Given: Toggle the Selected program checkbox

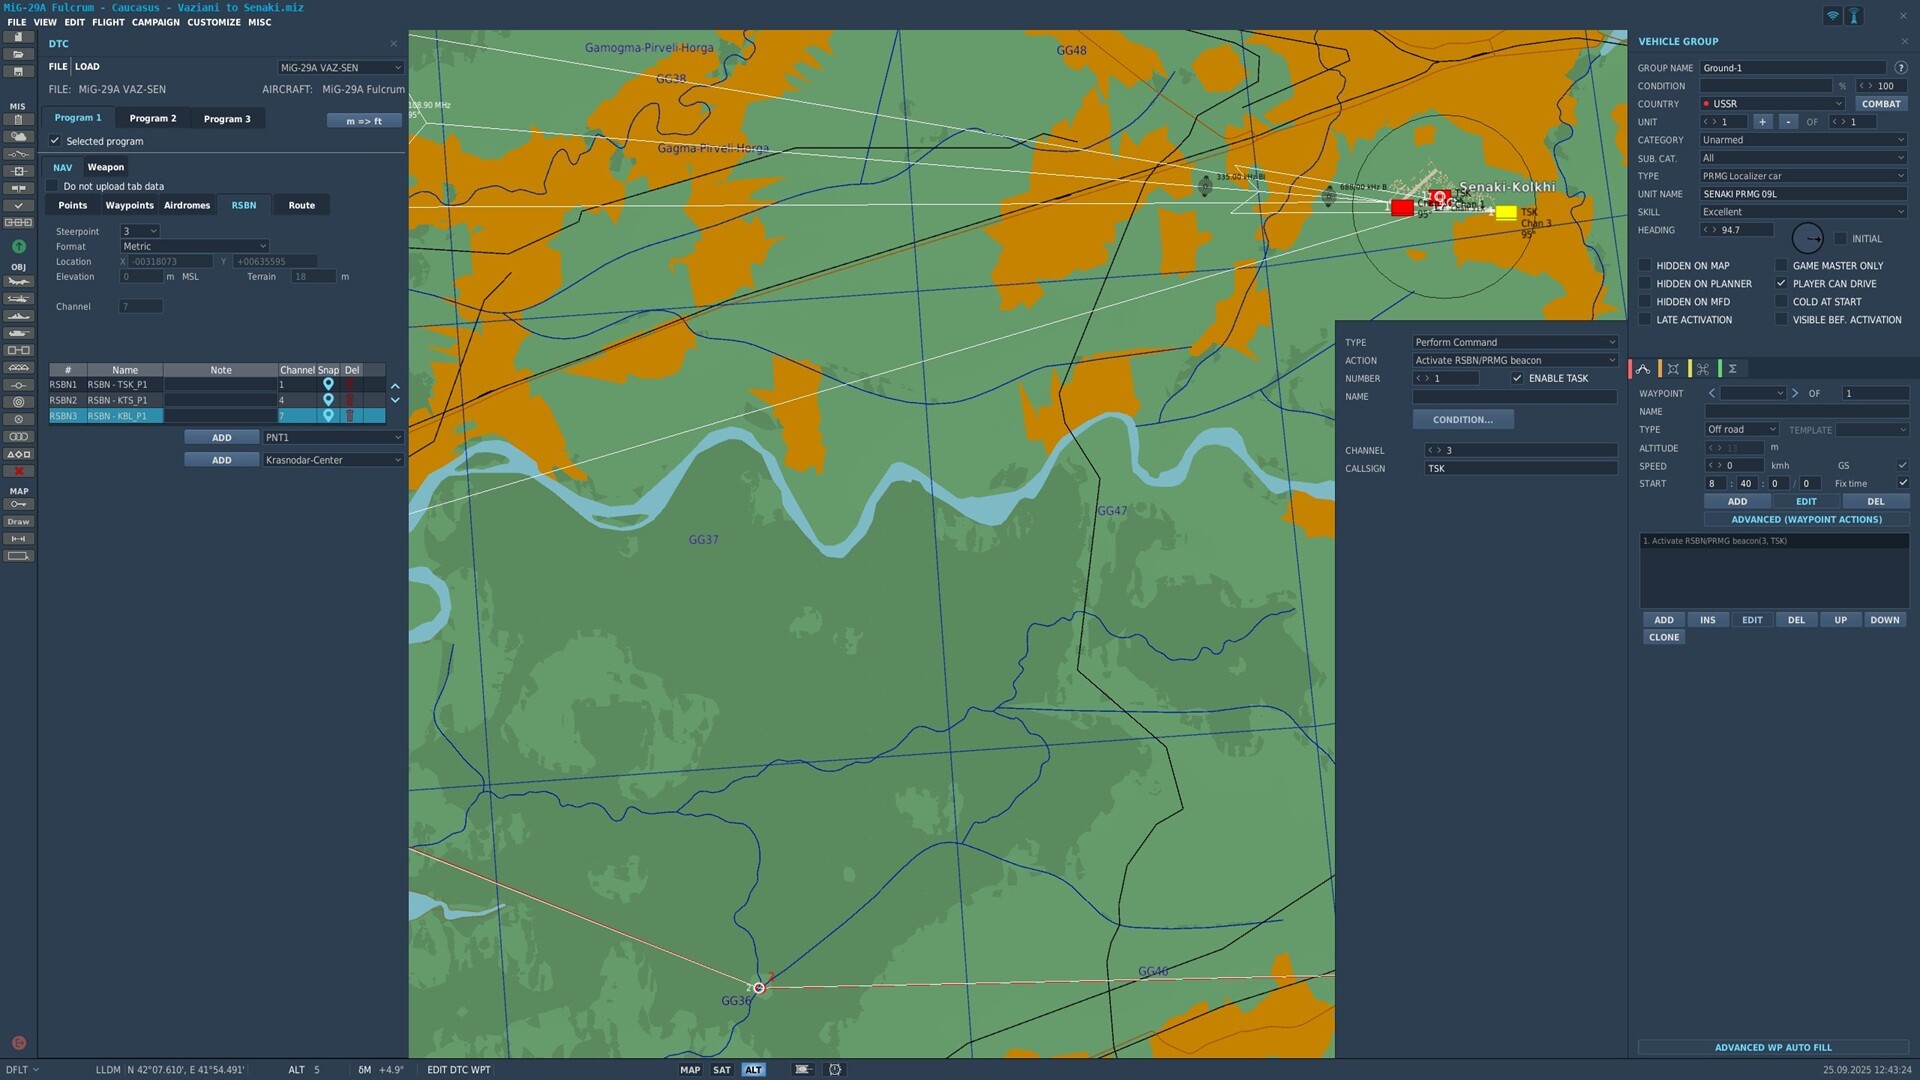Looking at the screenshot, I should 55,141.
